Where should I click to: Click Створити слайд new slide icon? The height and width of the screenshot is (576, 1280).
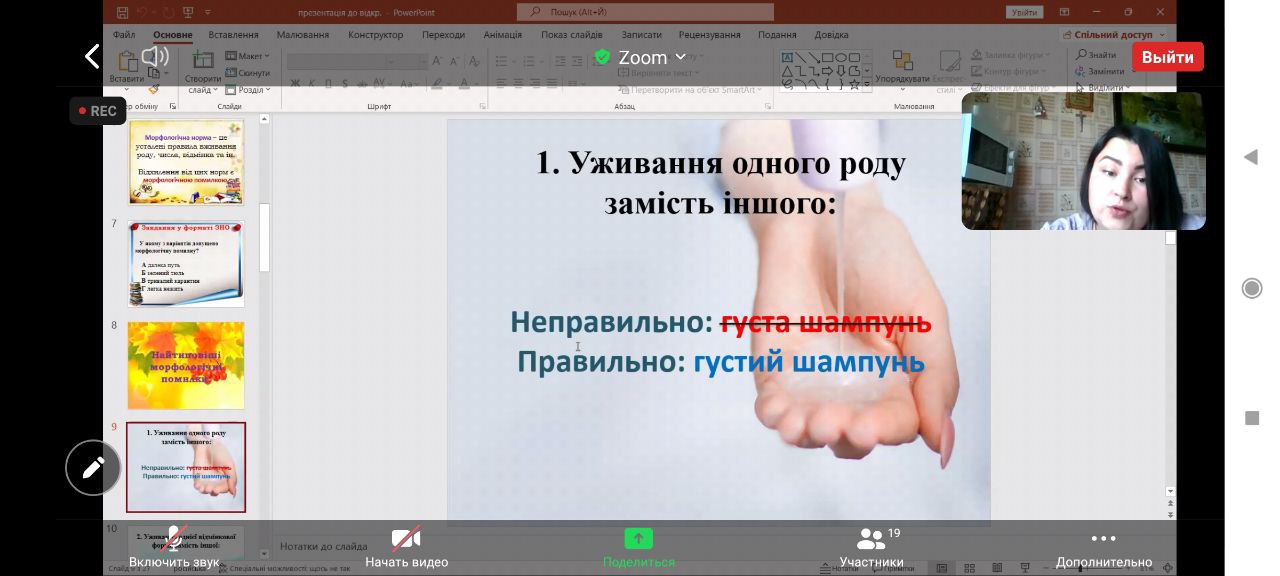click(x=203, y=61)
